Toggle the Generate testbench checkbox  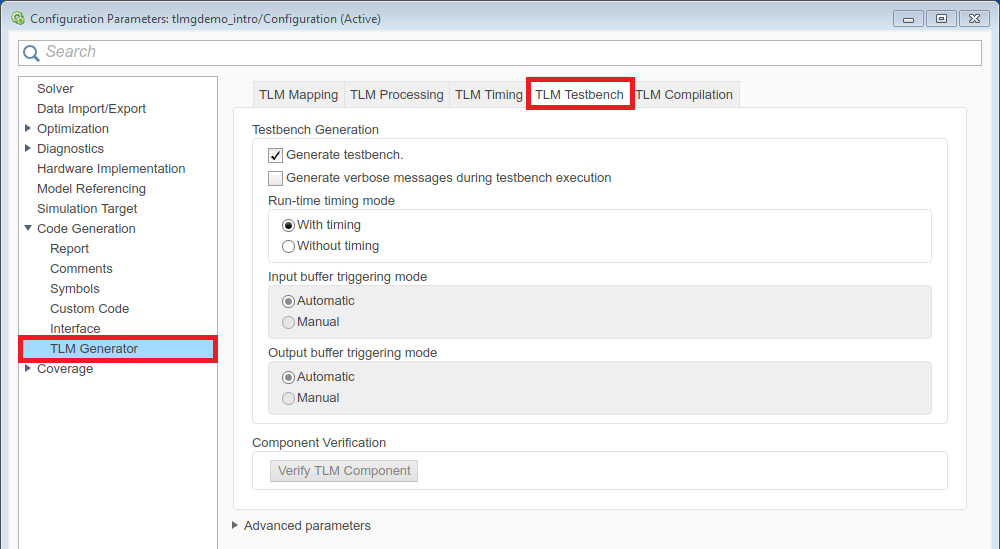point(276,155)
